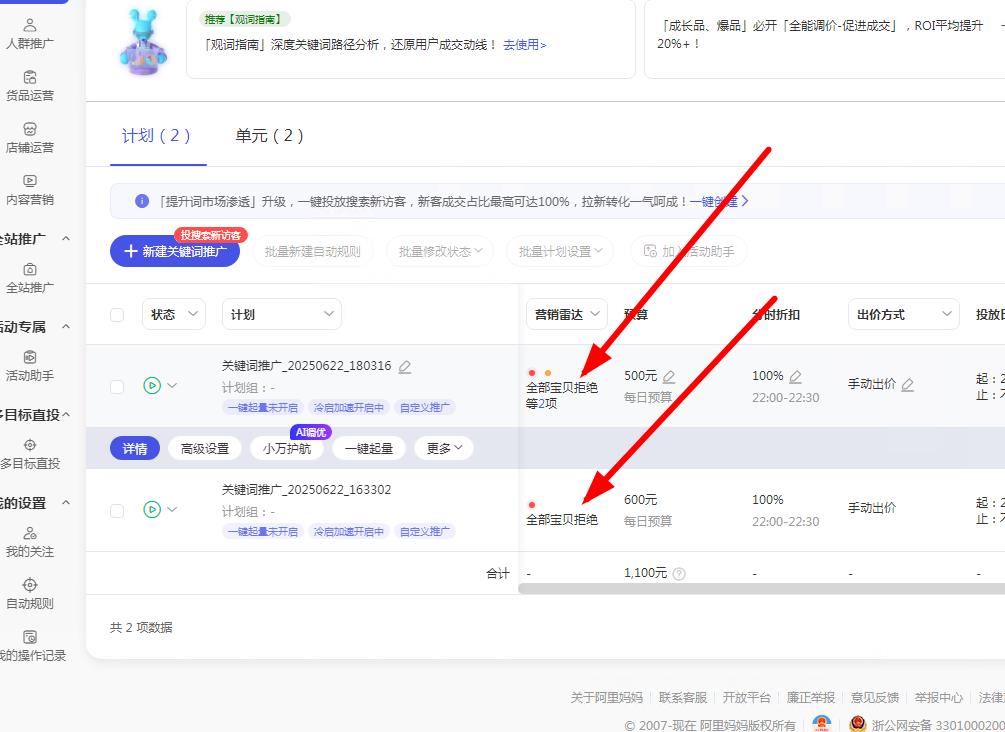Click 批量新建自动规则 button
Screen dimensions: 1005x732
[312, 251]
